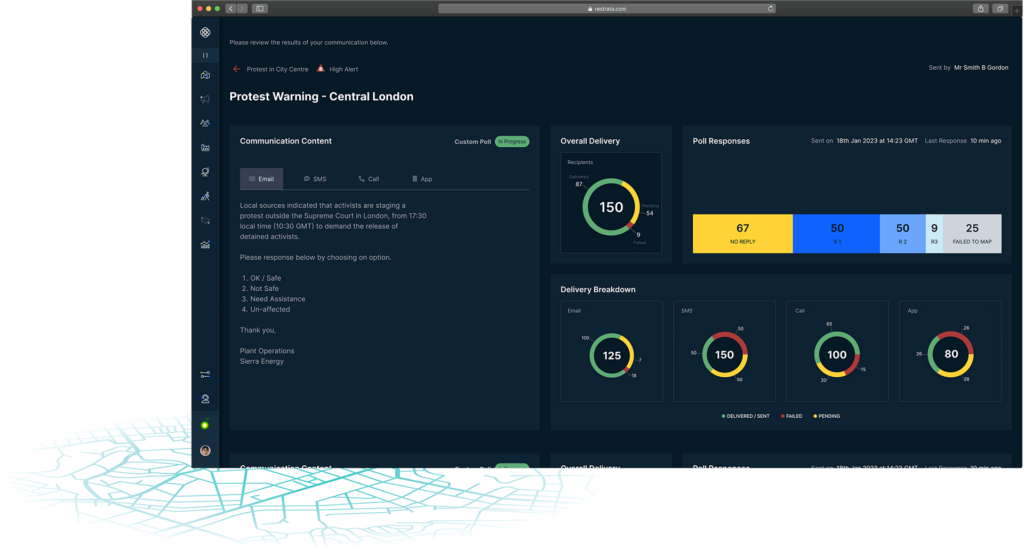Viewport: 1024px width, 549px height.
Task: Click the support agent sidebar icon
Action: click(205, 398)
